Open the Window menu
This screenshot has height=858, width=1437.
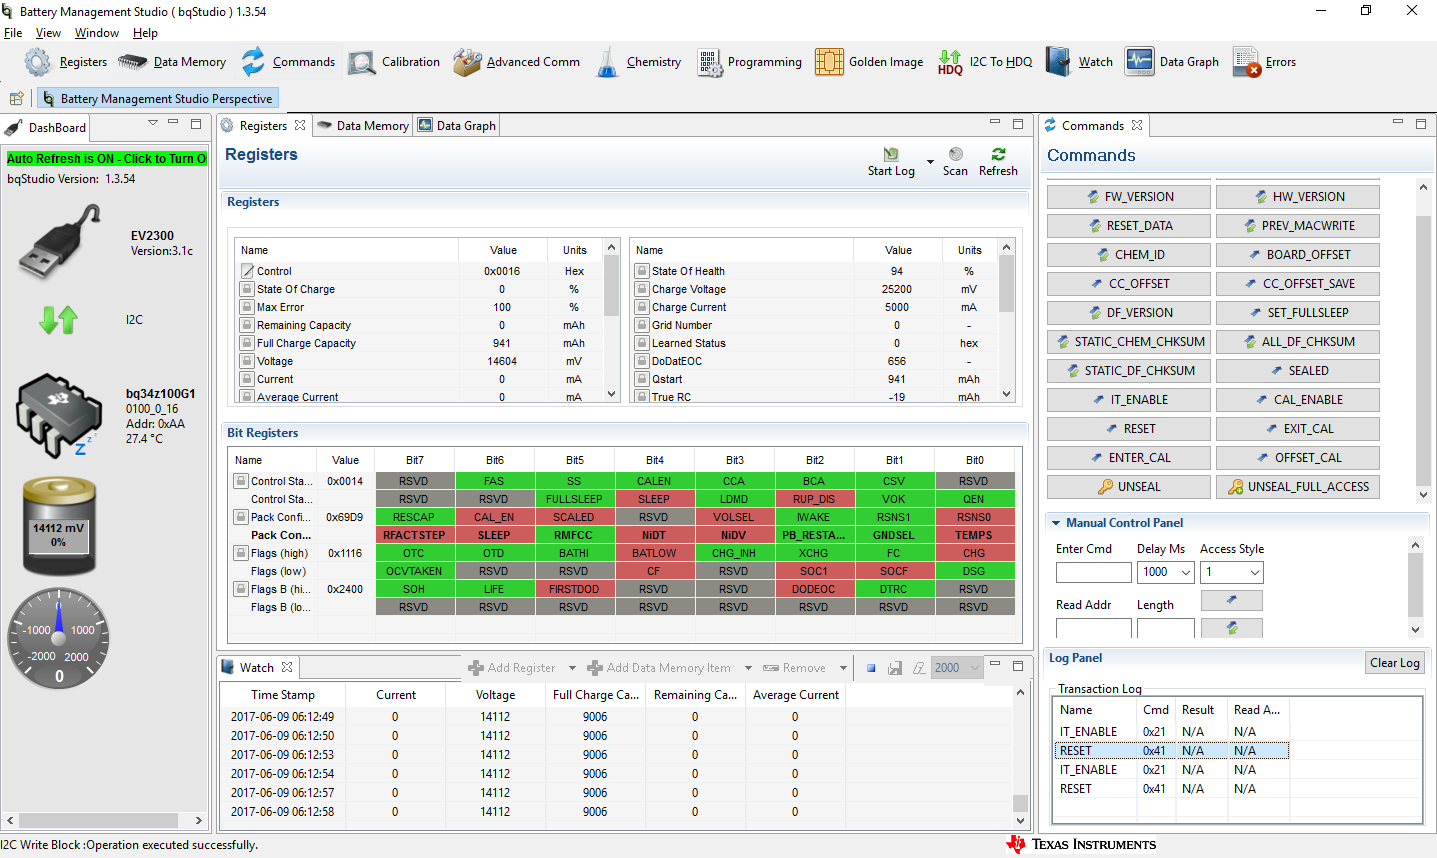(x=97, y=33)
